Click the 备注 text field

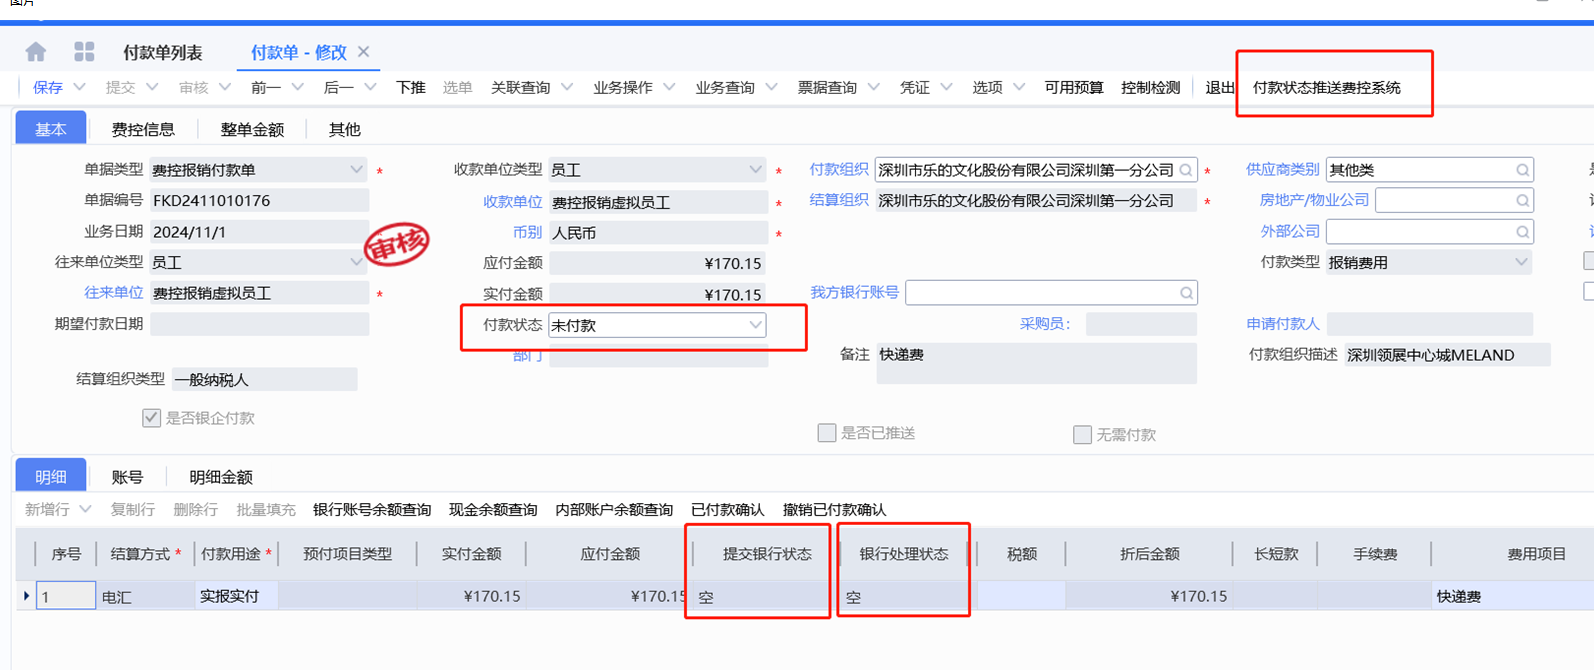click(1035, 363)
